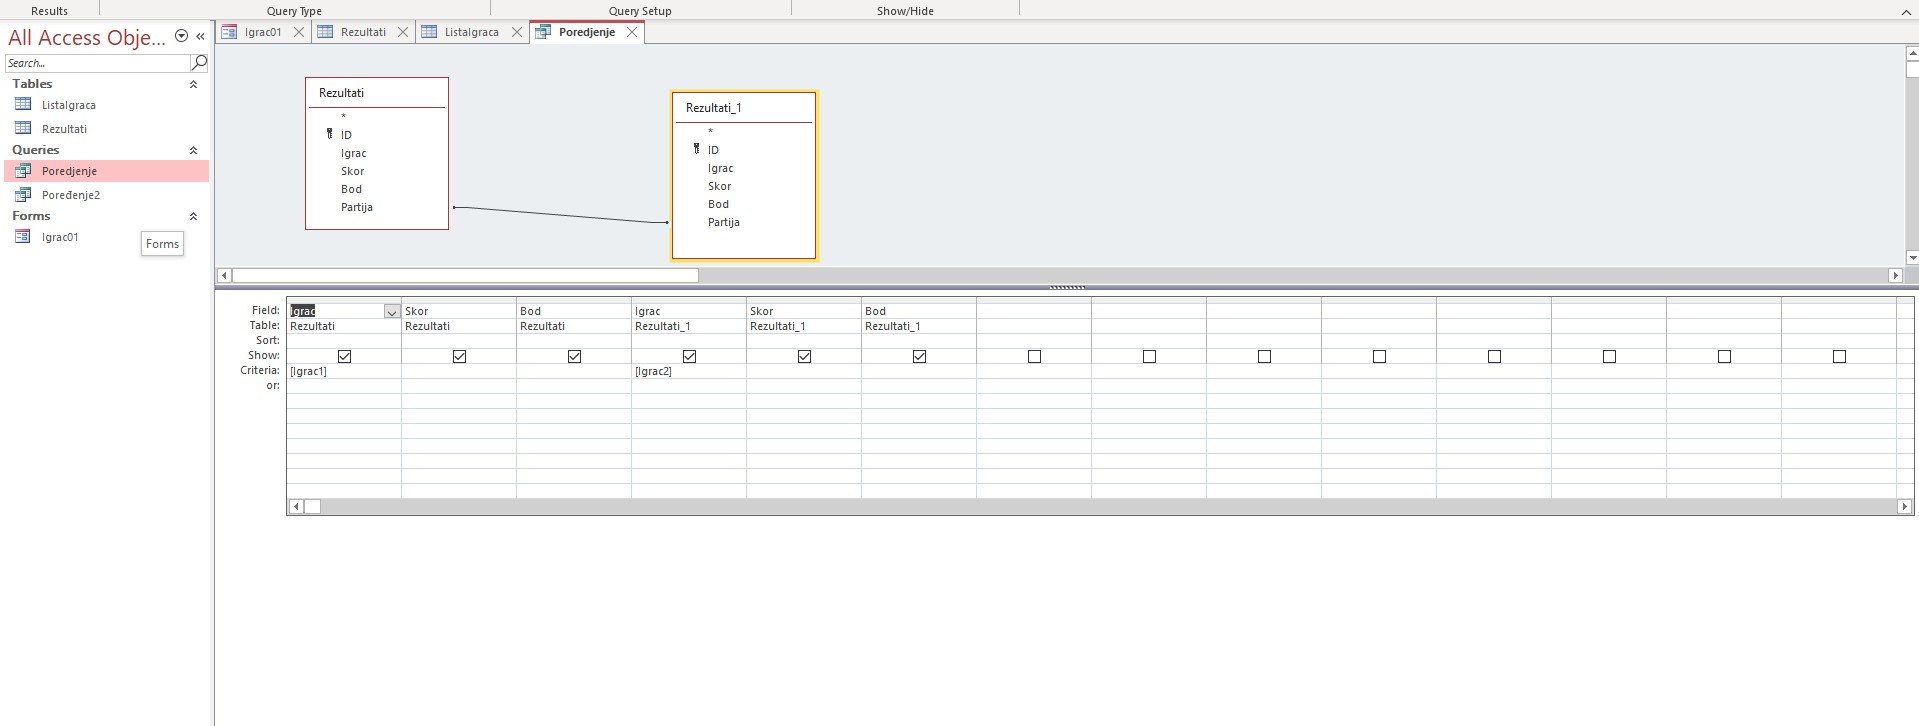Screen dimensions: 1919x726
Task: Select ID key field in Rezultati_1 table
Action: [x=713, y=150]
